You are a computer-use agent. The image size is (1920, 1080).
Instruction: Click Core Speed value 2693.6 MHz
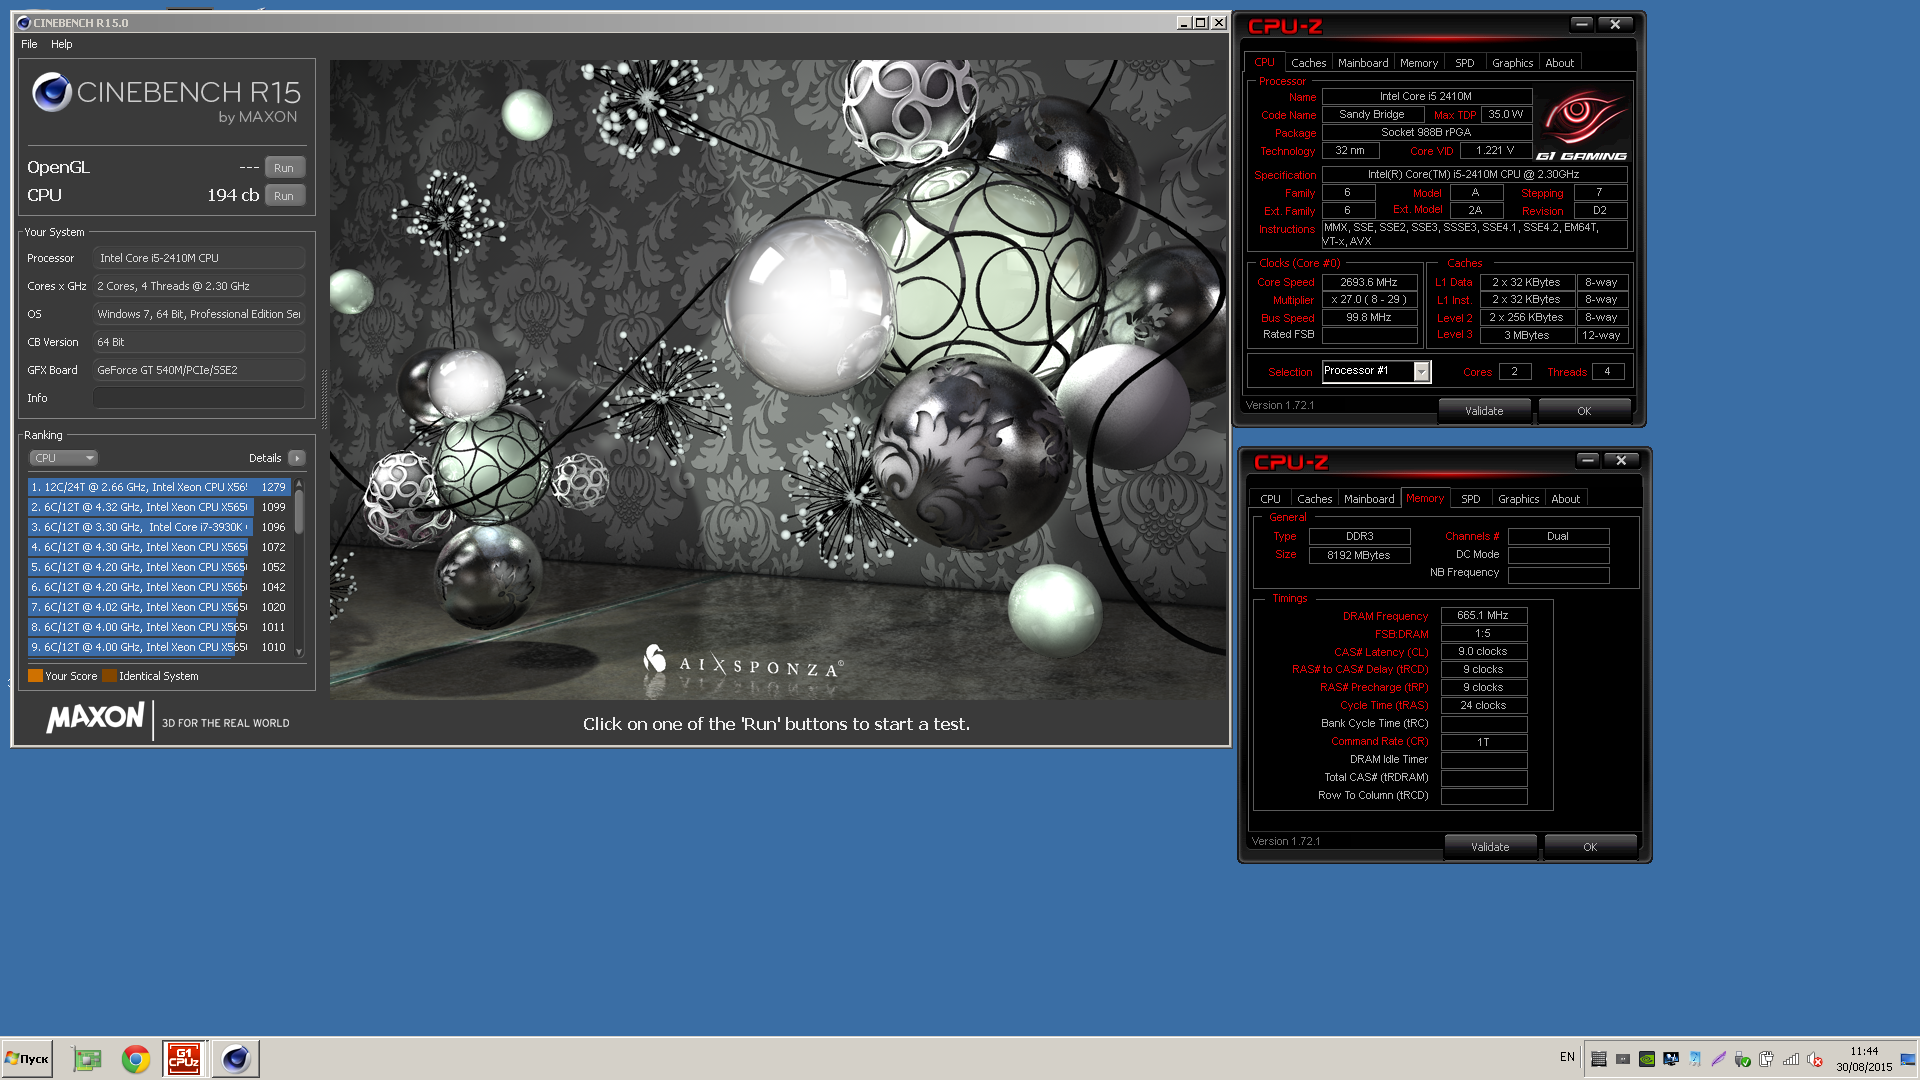click(1369, 282)
